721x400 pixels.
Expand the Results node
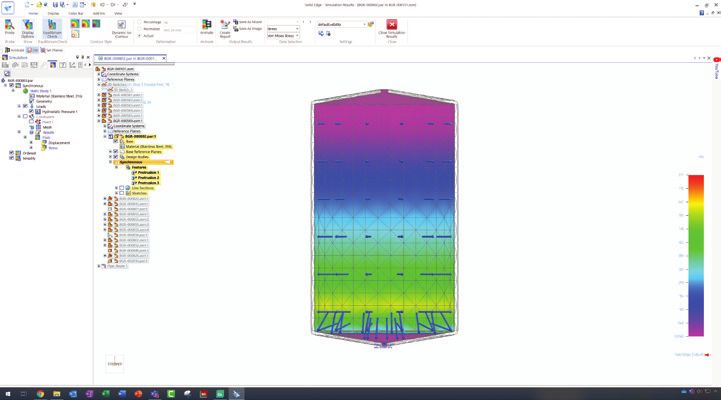click(19, 132)
